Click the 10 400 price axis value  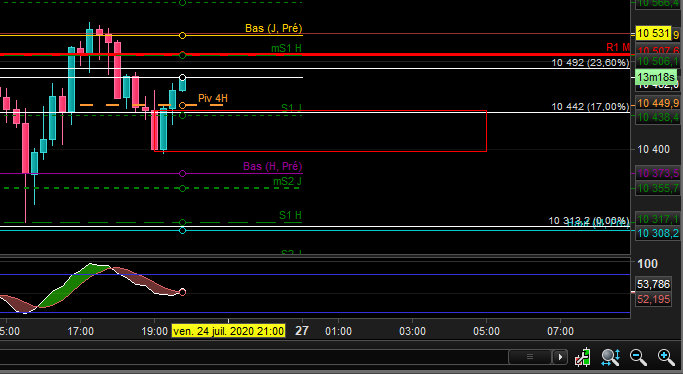tap(653, 149)
